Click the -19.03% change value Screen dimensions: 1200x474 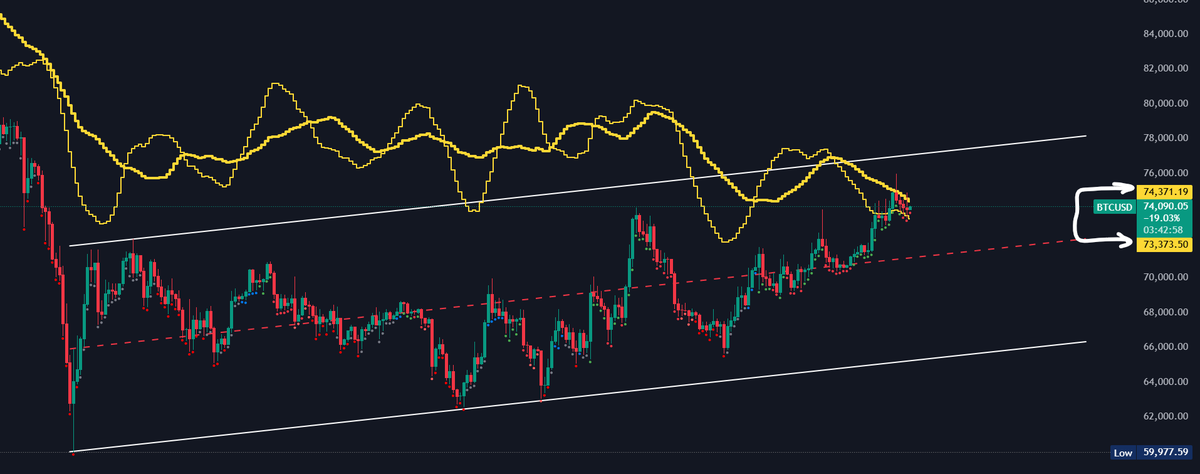click(x=1161, y=216)
